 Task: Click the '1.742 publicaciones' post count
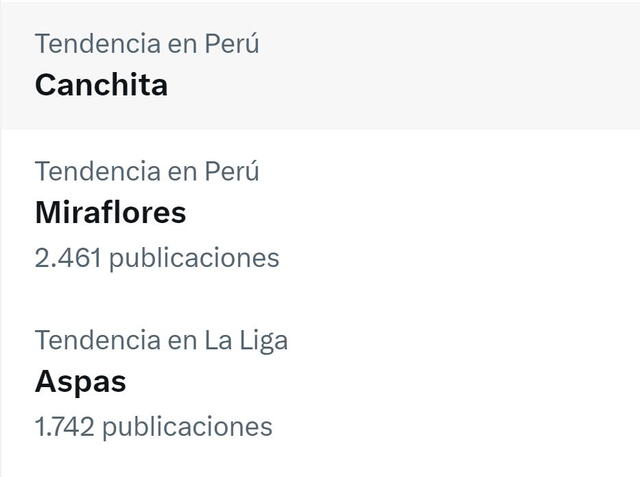pos(153,427)
